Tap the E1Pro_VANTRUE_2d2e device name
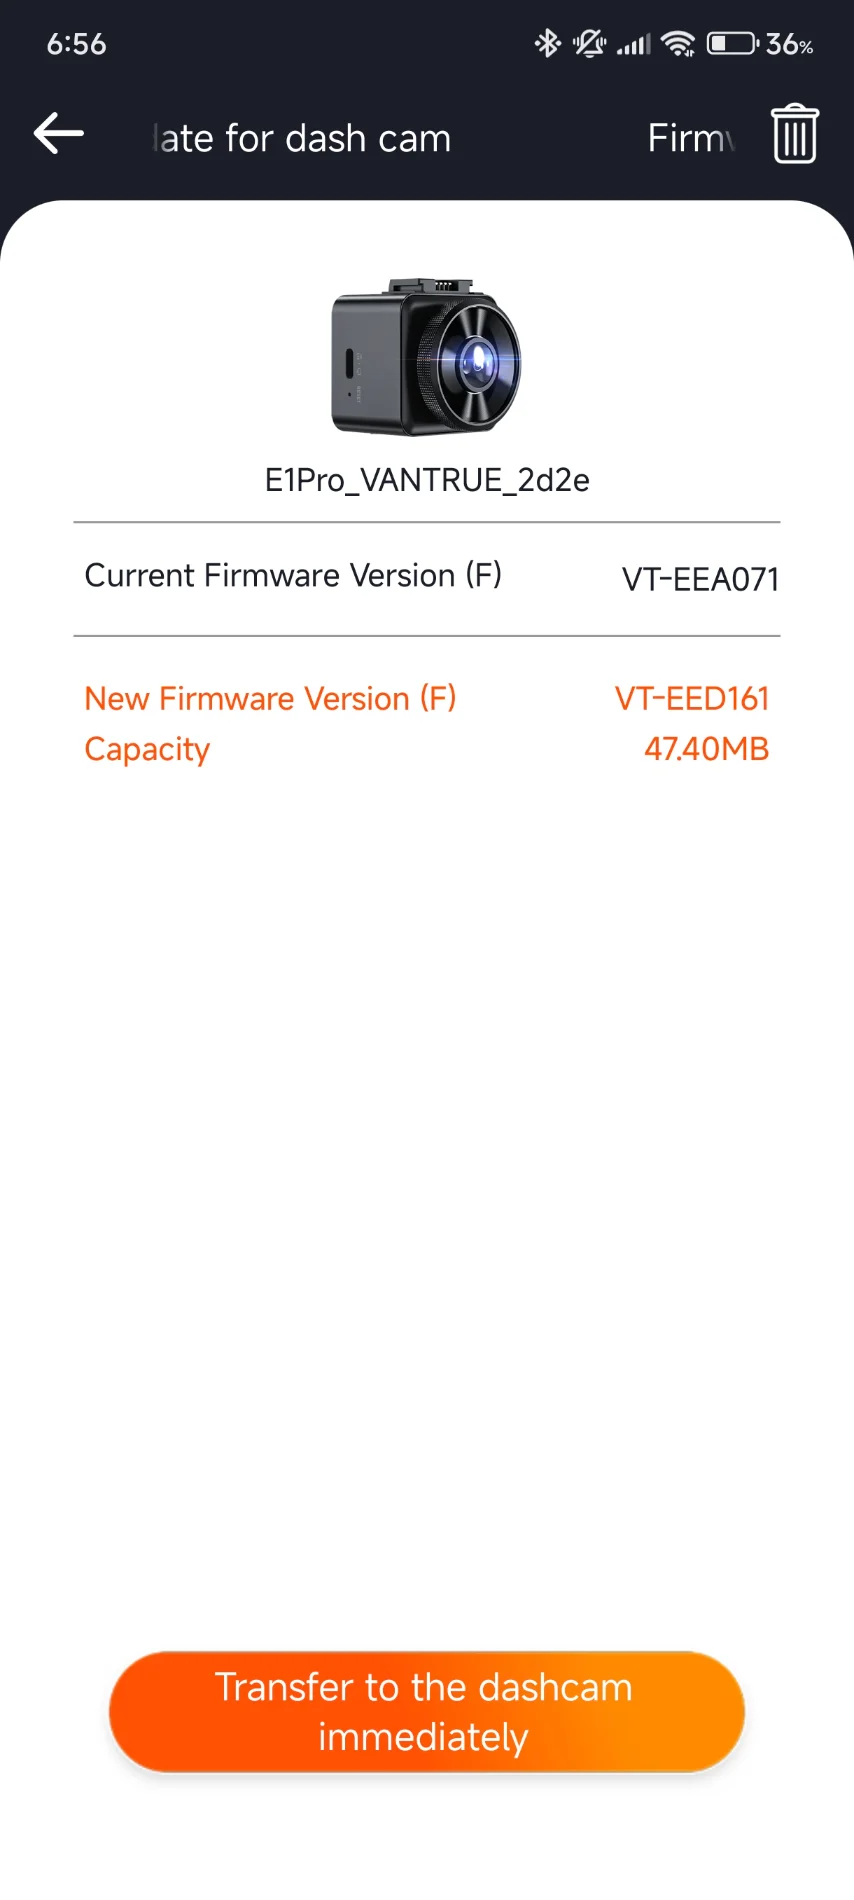The height and width of the screenshot is (1900, 854). click(427, 480)
